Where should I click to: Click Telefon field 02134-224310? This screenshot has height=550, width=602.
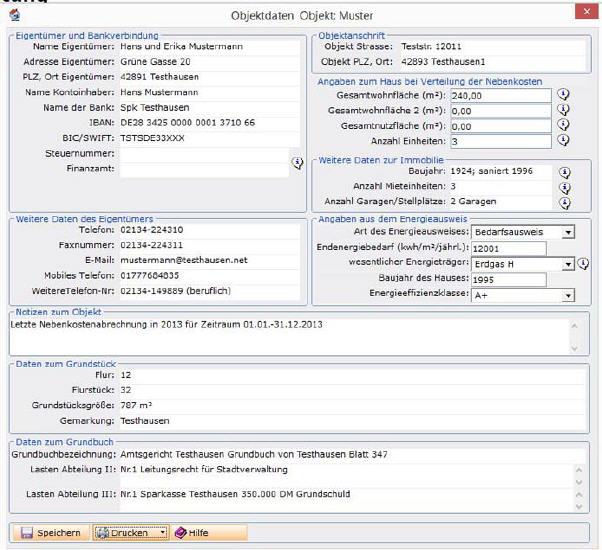click(209, 230)
